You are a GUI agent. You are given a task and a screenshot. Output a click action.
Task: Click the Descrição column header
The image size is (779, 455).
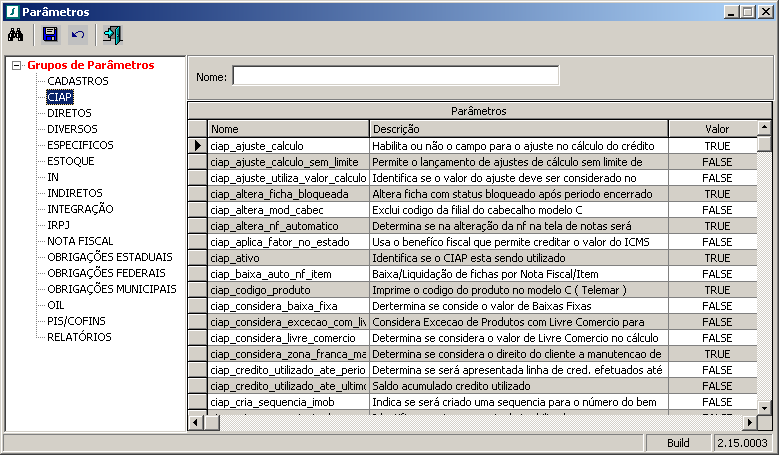click(x=518, y=129)
